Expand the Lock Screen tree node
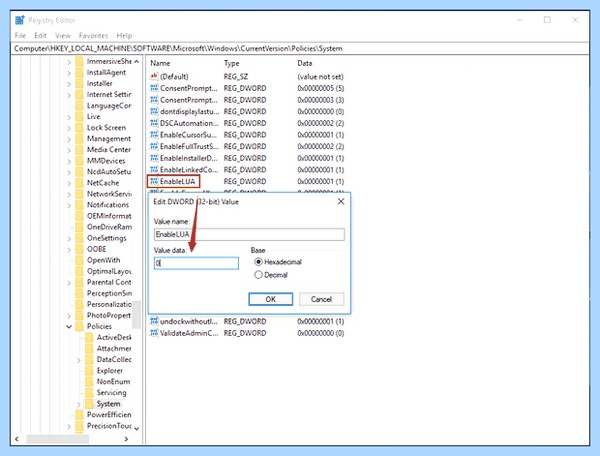This screenshot has width=600, height=456. point(69,128)
